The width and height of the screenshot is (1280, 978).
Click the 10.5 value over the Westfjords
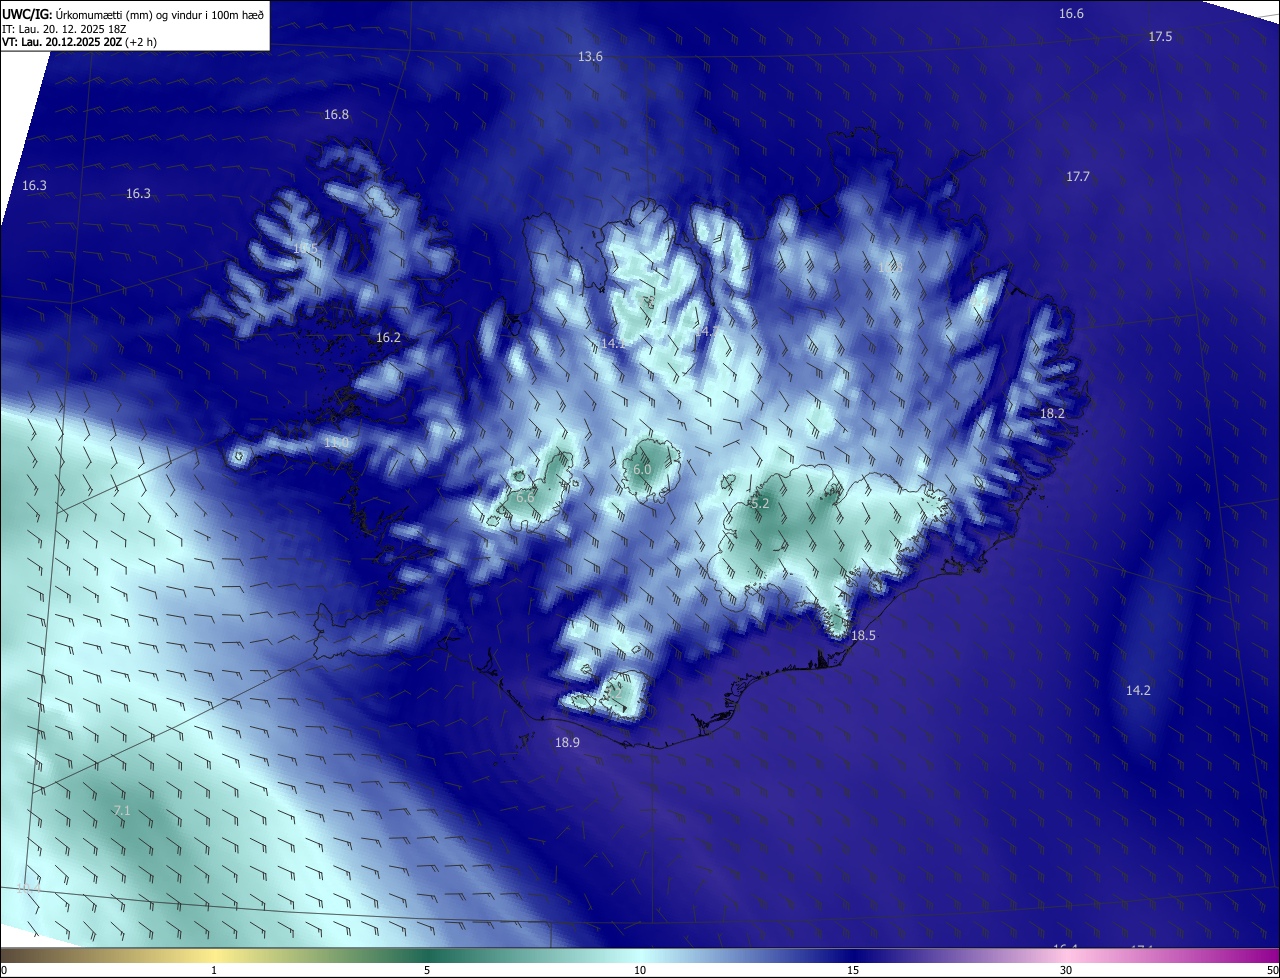tap(304, 248)
